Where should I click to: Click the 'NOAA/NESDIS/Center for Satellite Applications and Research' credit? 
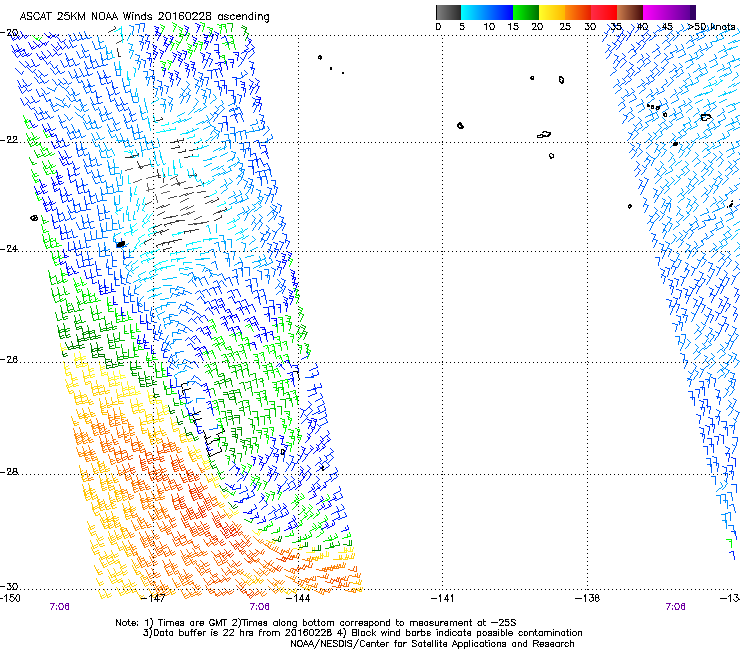click(x=432, y=644)
